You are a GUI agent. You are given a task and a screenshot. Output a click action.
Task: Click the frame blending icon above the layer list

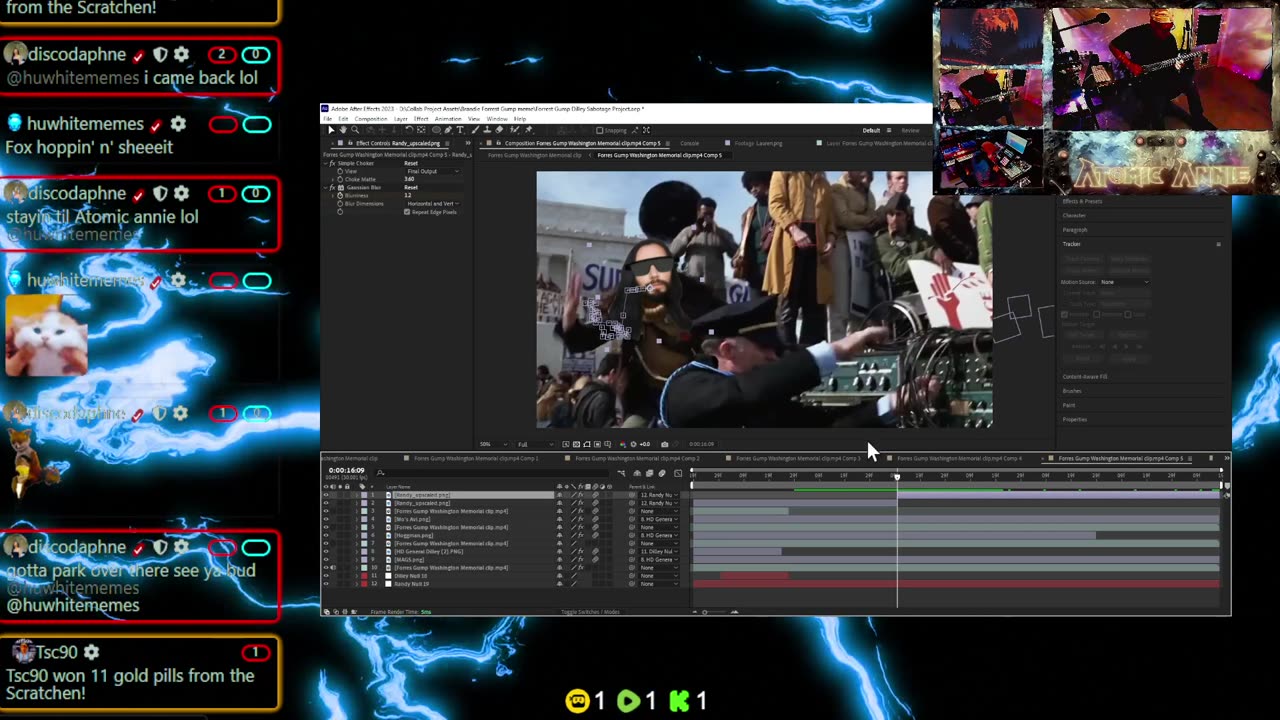[x=650, y=473]
